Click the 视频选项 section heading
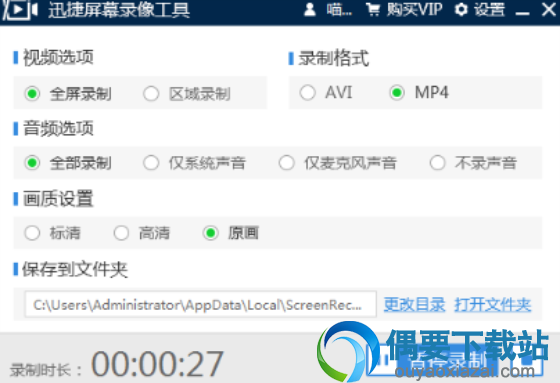The height and width of the screenshot is (383, 560). pos(58,57)
